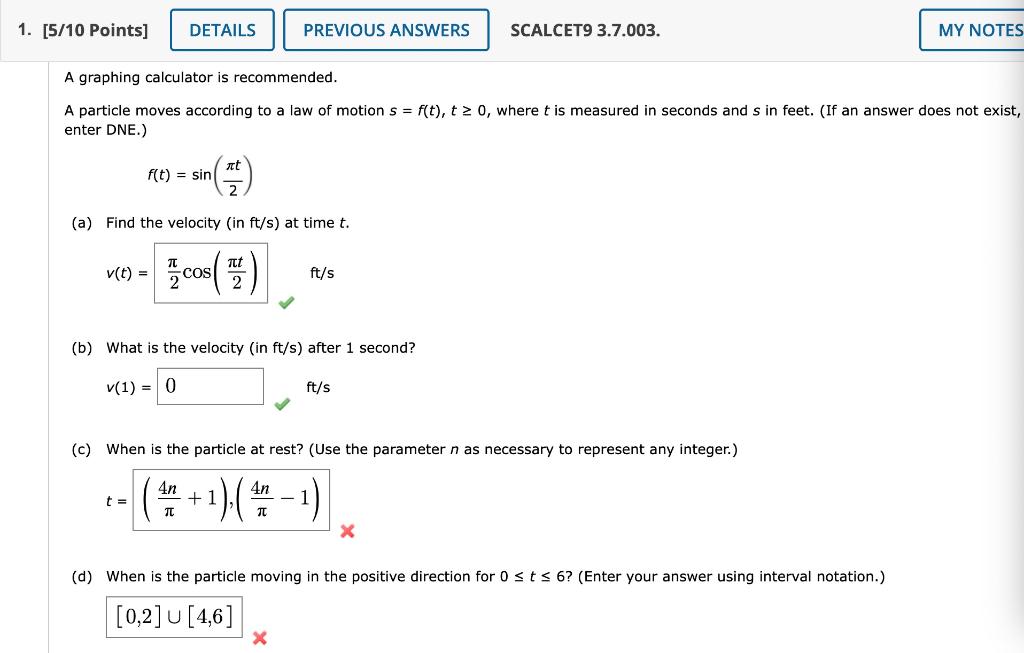The height and width of the screenshot is (653, 1024).
Task: Click the question text for part (c)
Action: point(420,449)
